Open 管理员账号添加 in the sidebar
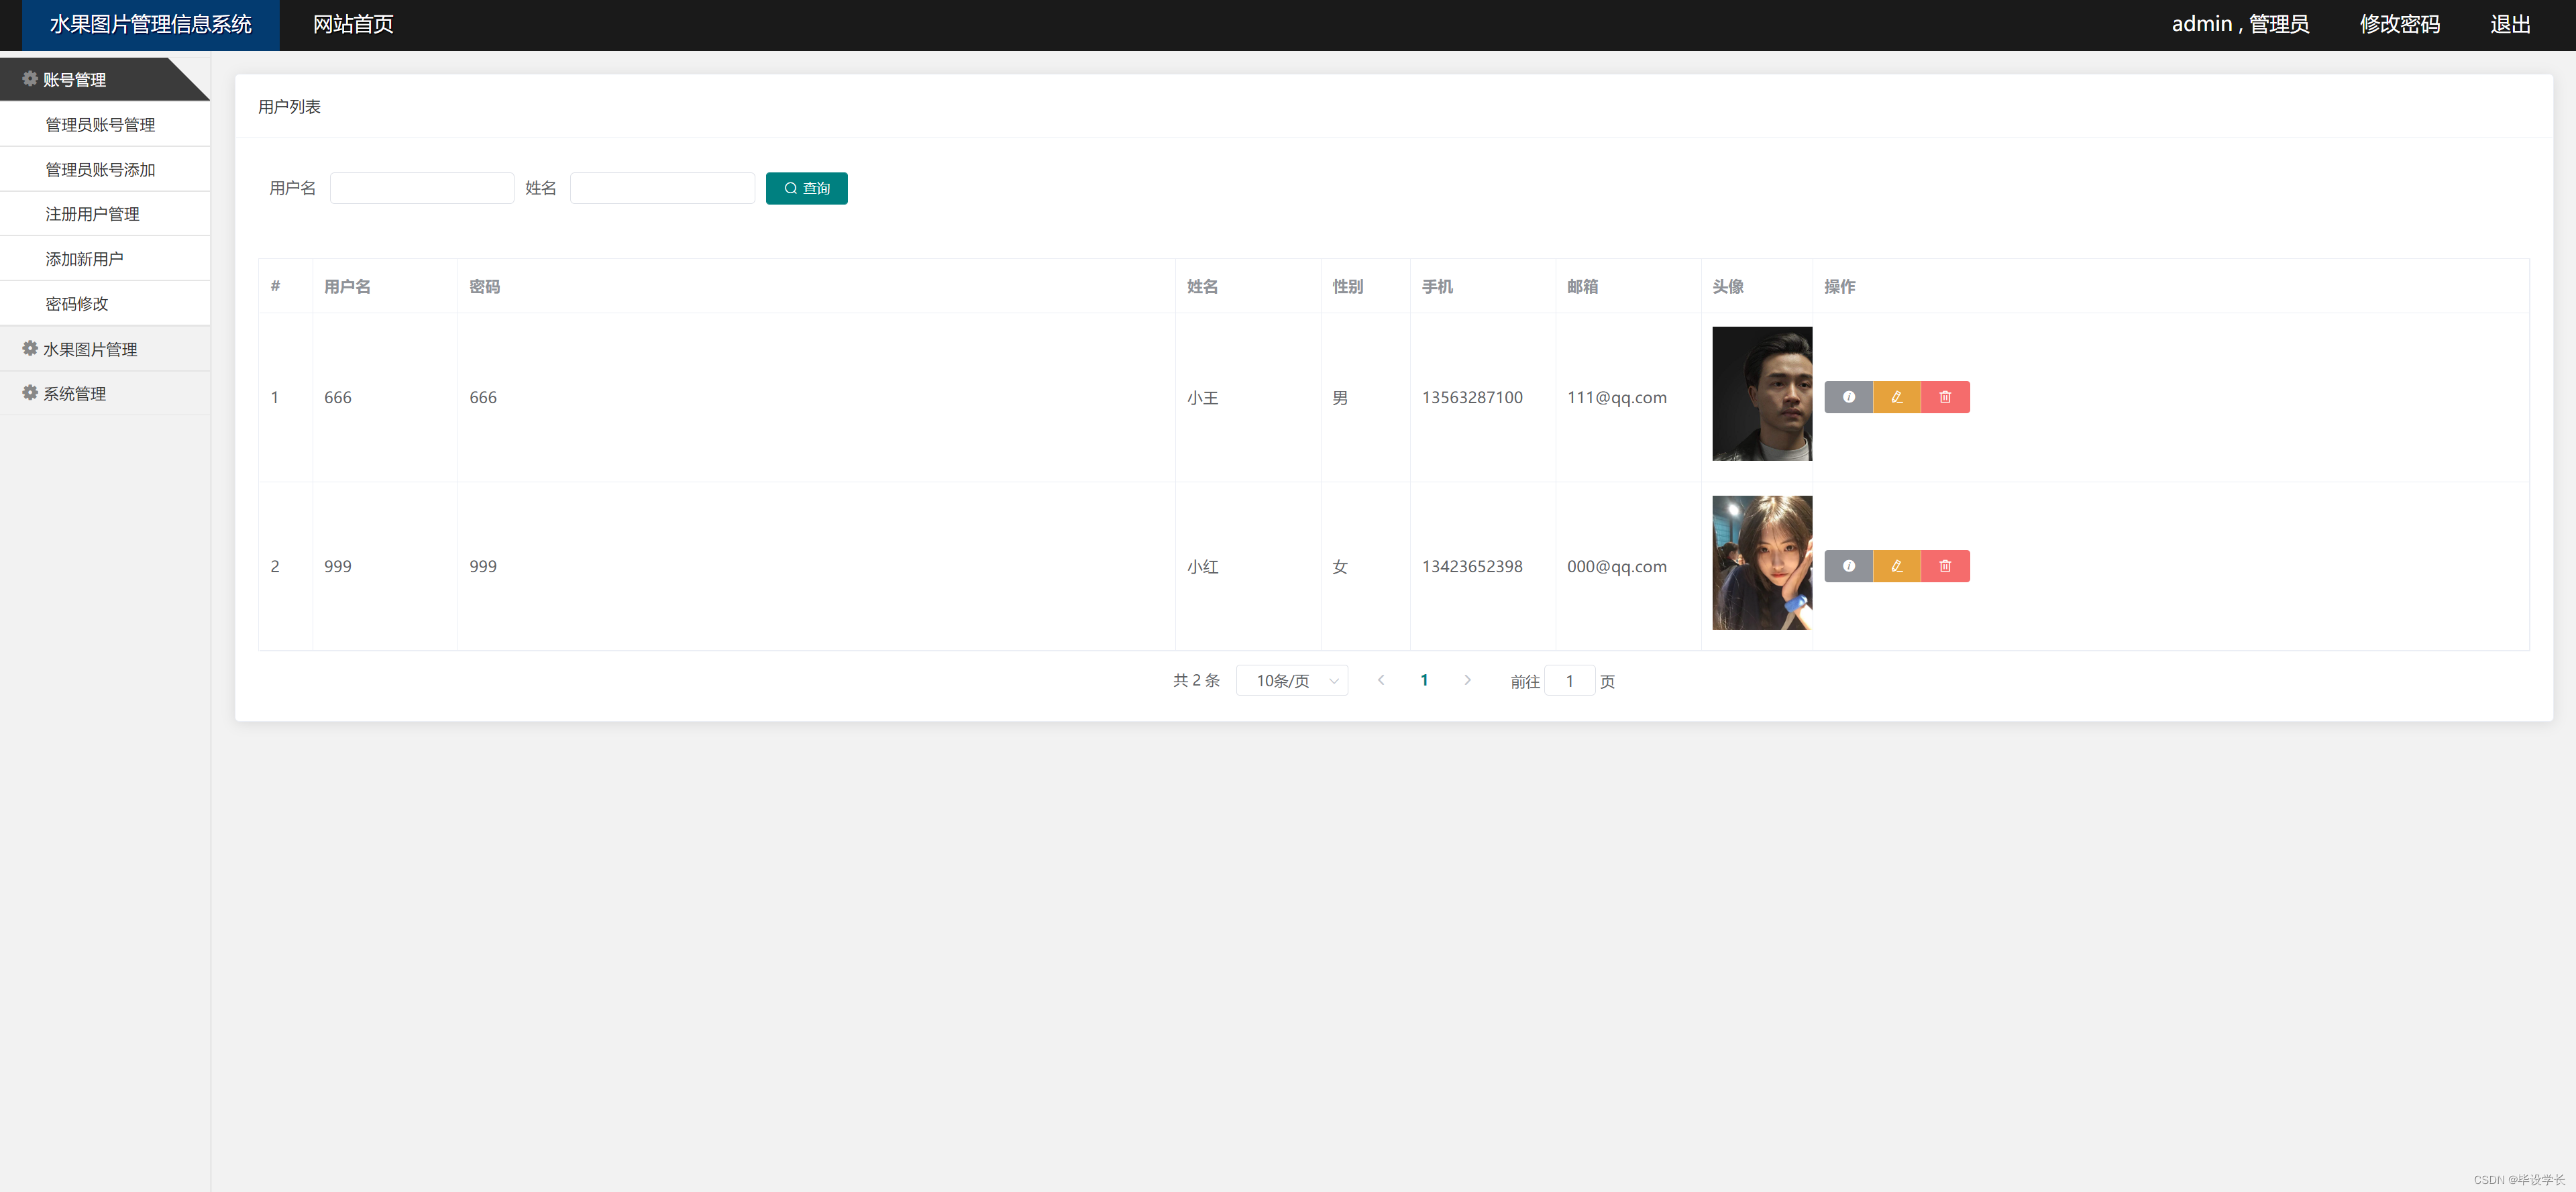The height and width of the screenshot is (1192, 2576). [x=100, y=170]
